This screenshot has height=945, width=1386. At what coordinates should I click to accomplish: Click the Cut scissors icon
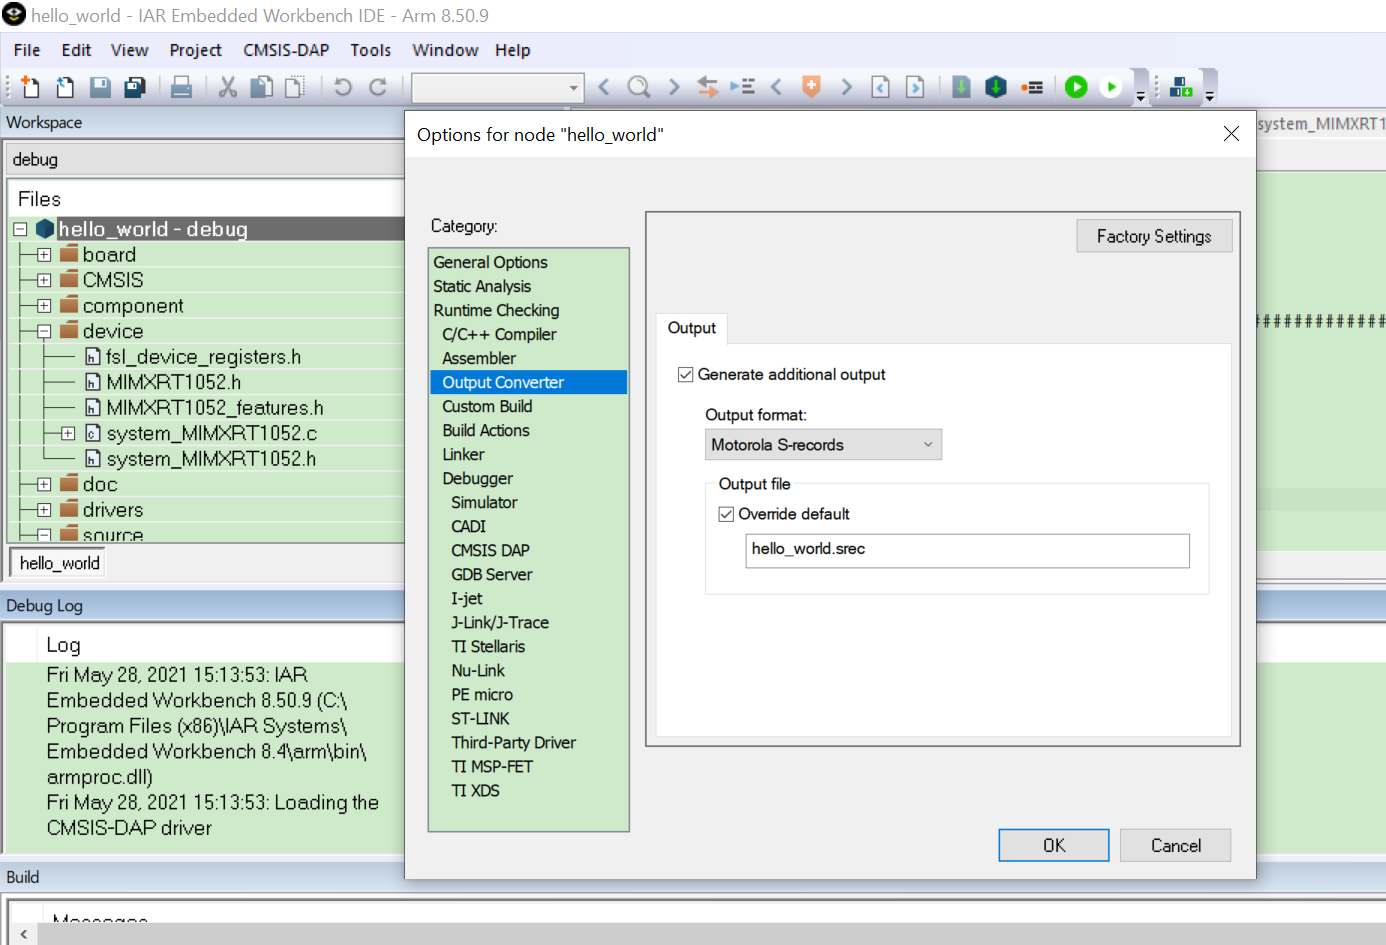[x=228, y=87]
